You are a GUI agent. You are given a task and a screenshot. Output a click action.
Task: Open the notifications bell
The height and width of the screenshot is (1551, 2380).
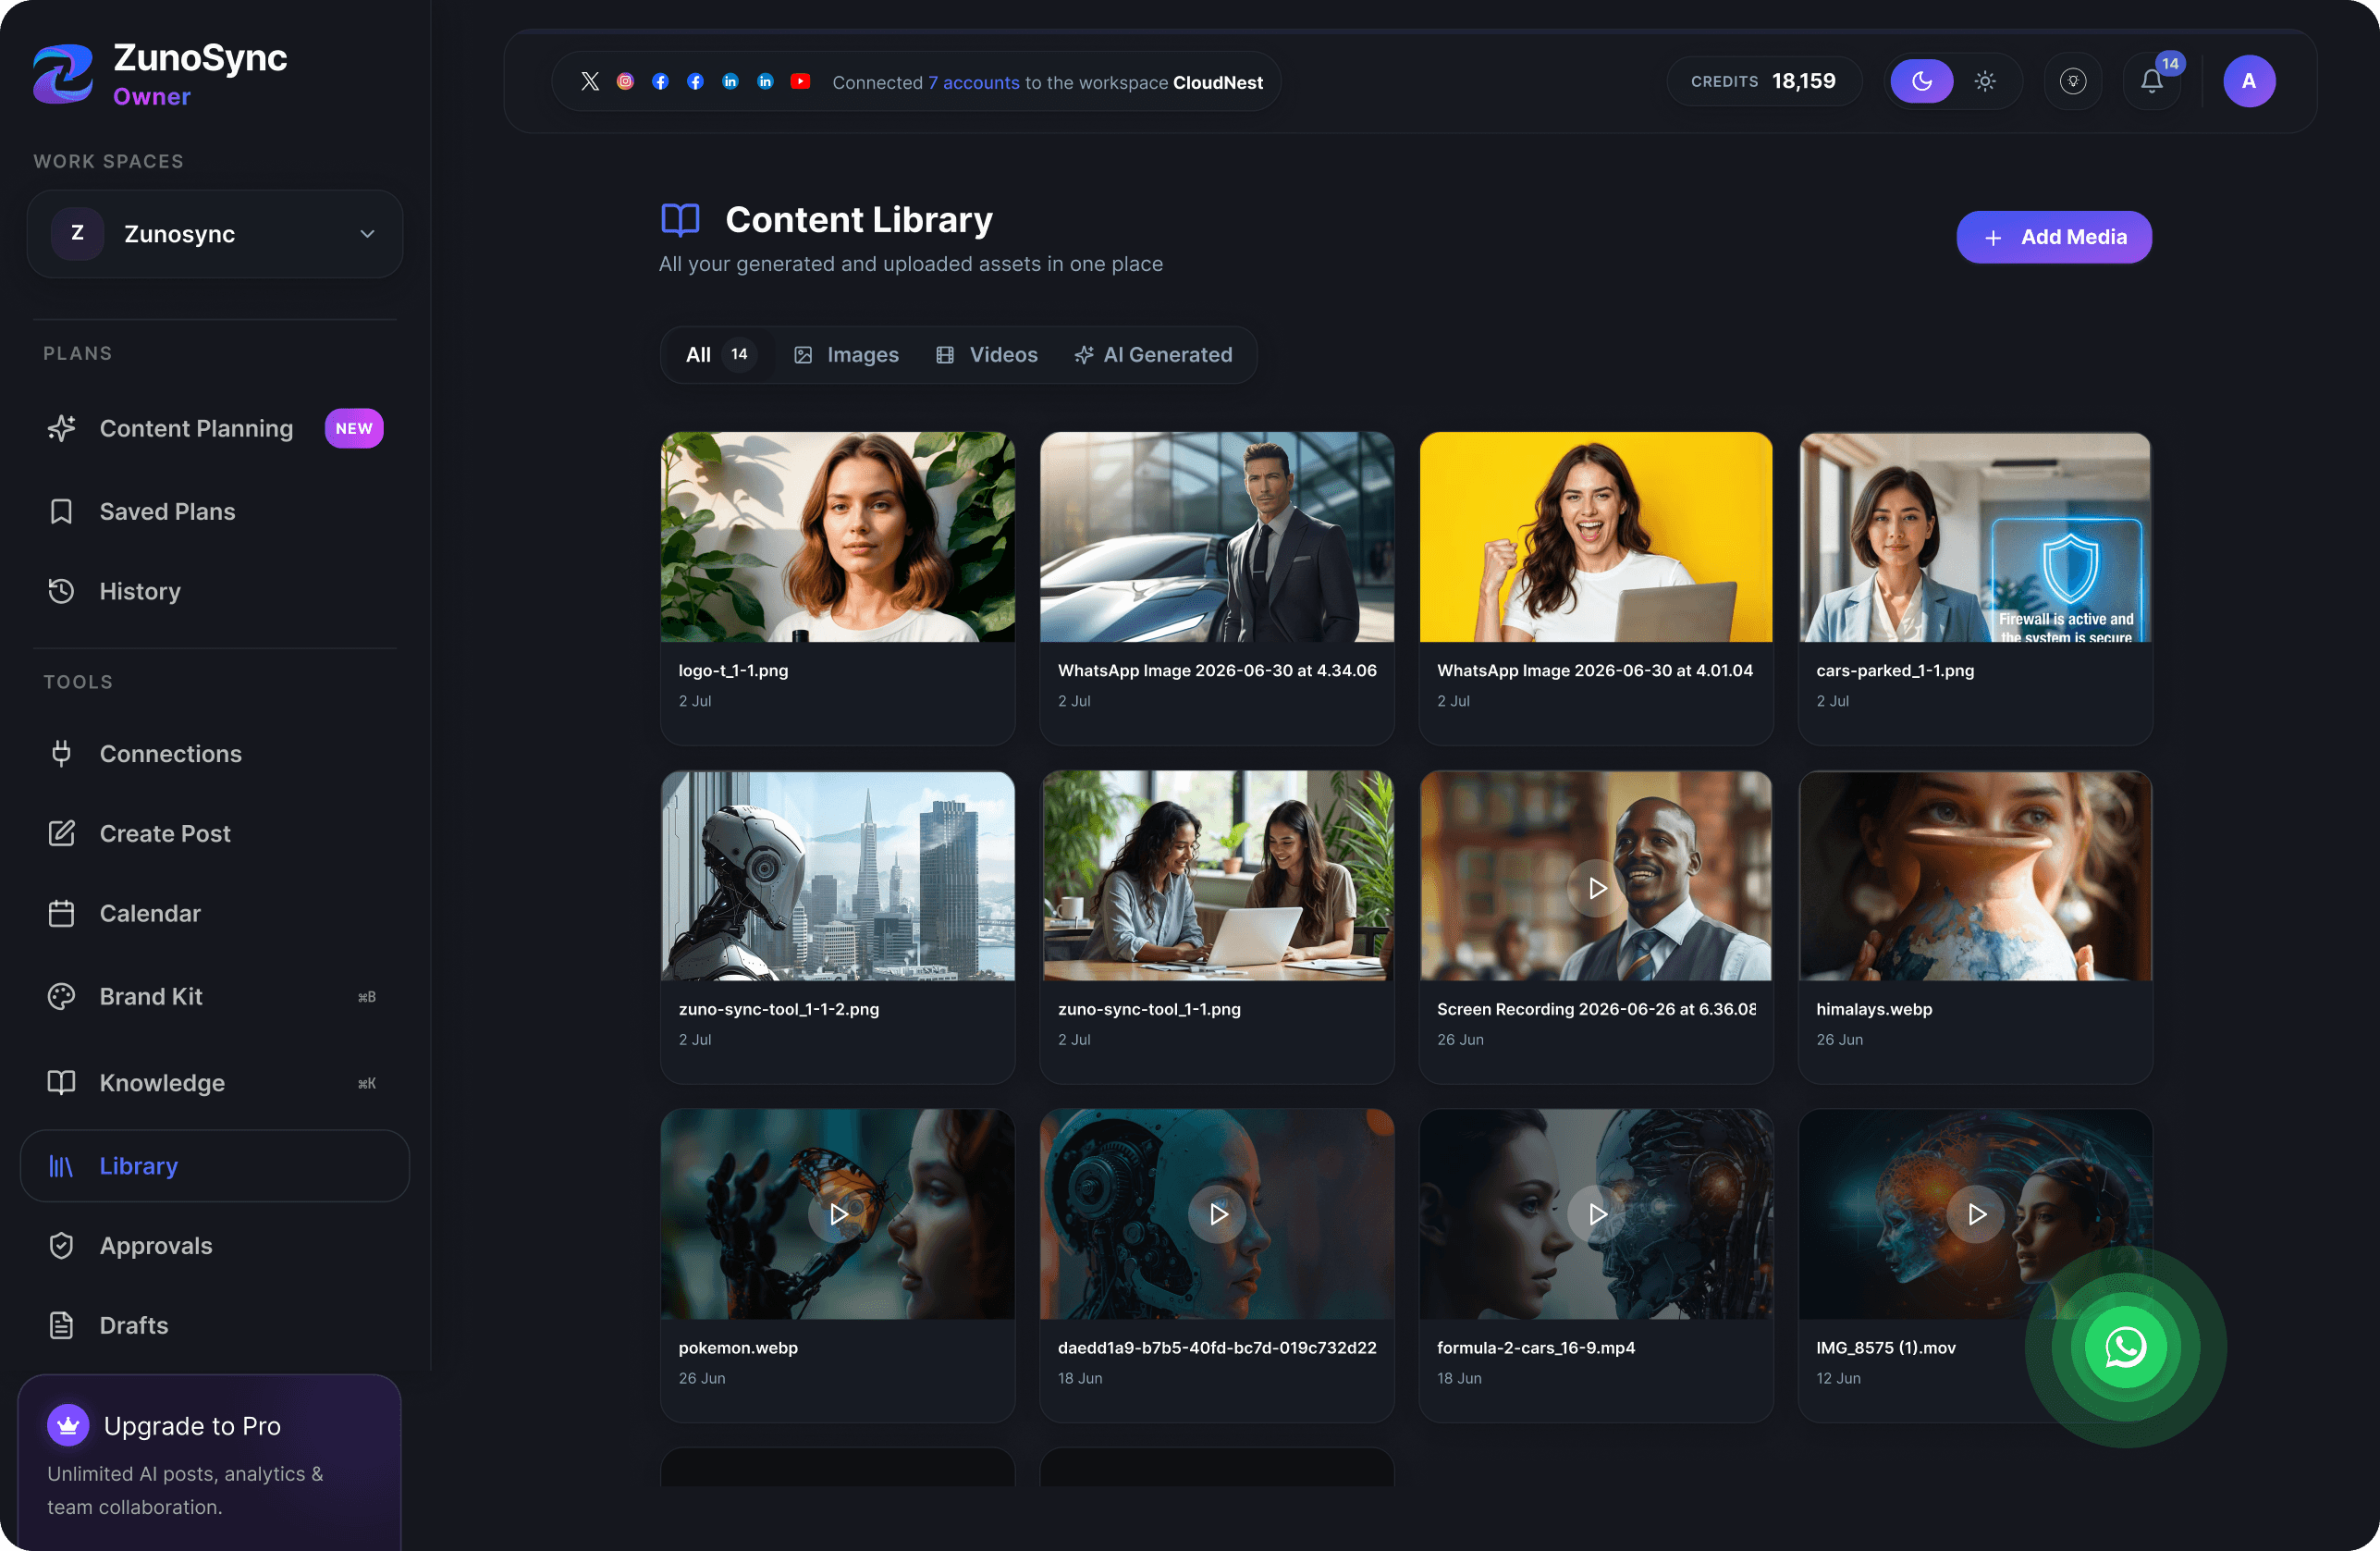[x=2151, y=82]
